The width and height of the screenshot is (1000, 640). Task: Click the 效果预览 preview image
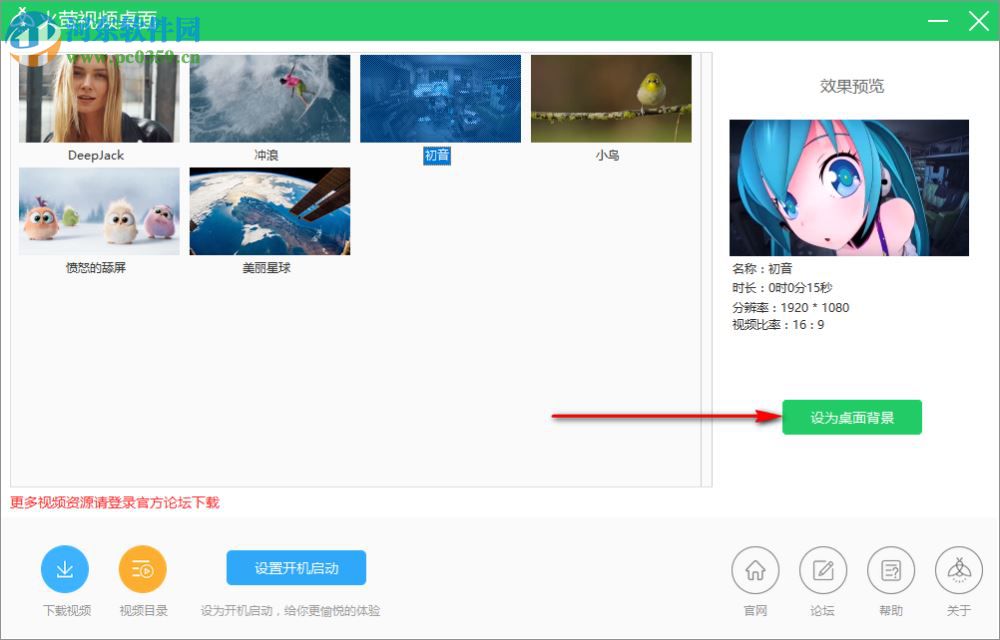pos(849,188)
